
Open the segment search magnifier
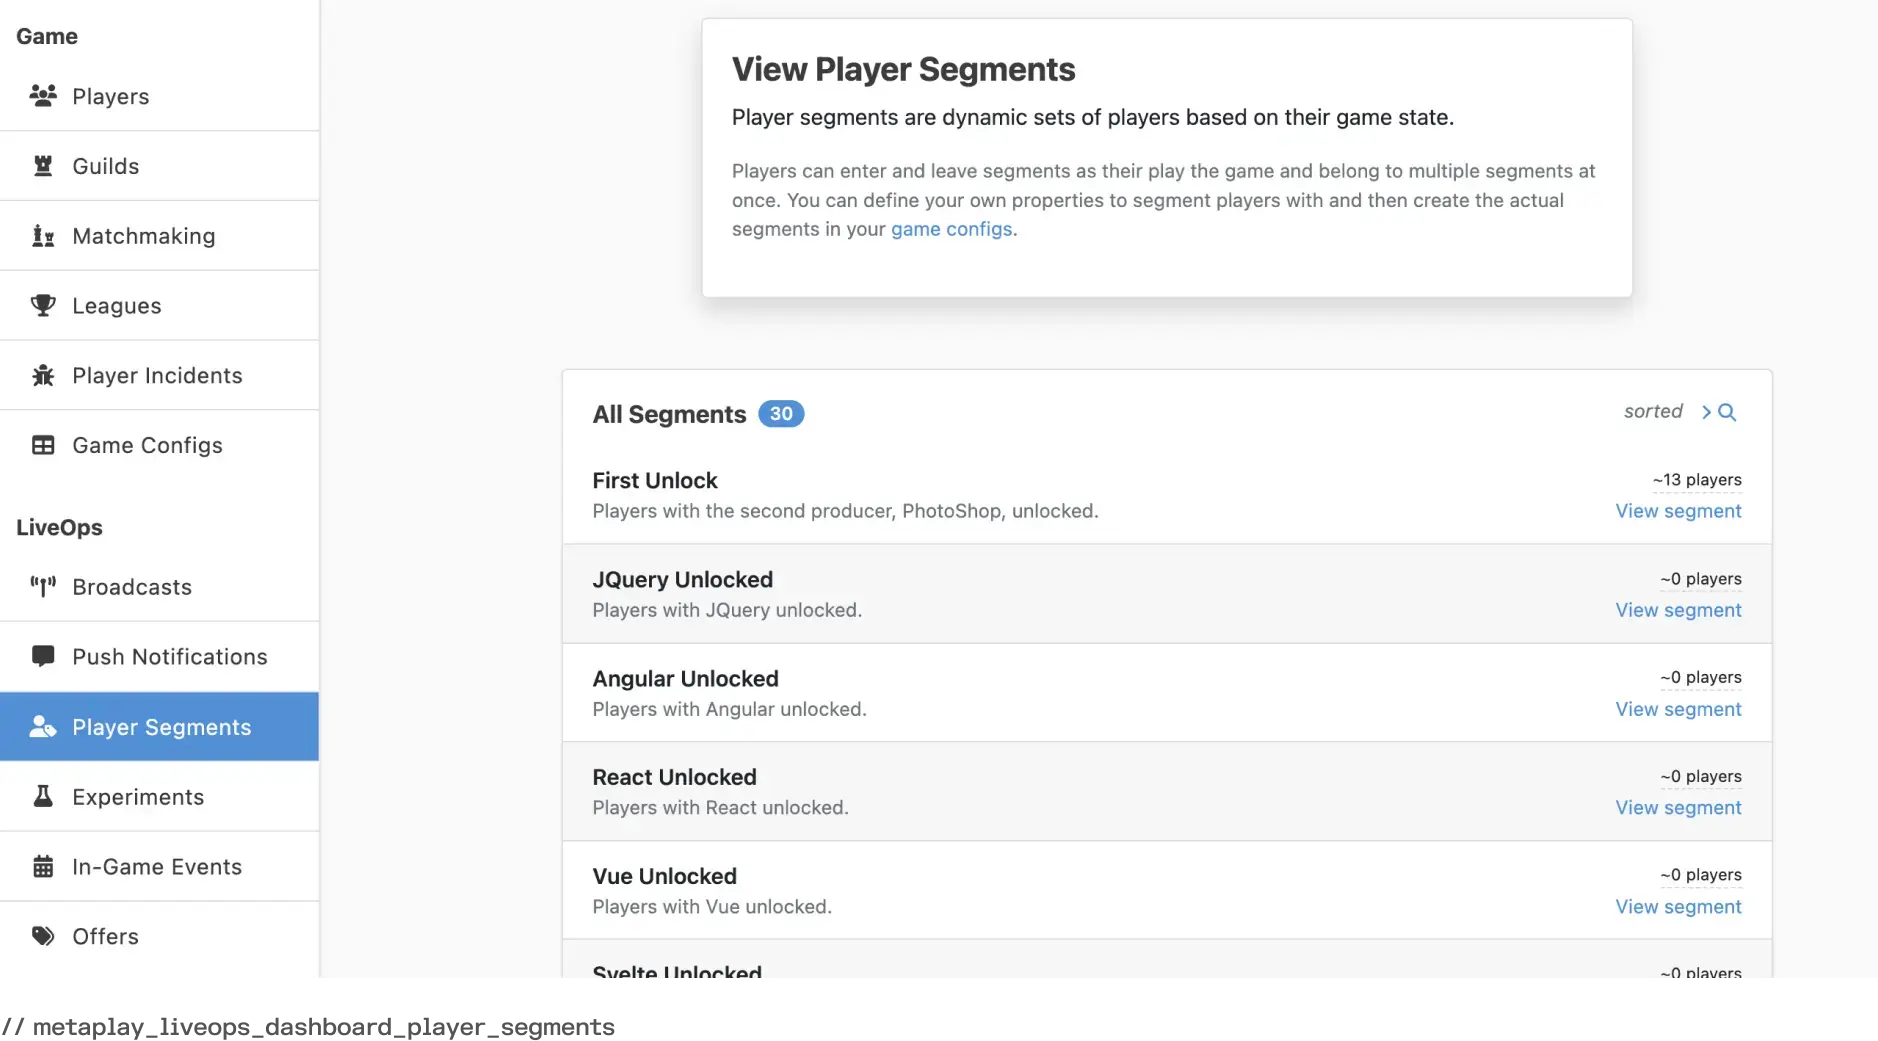1726,412
